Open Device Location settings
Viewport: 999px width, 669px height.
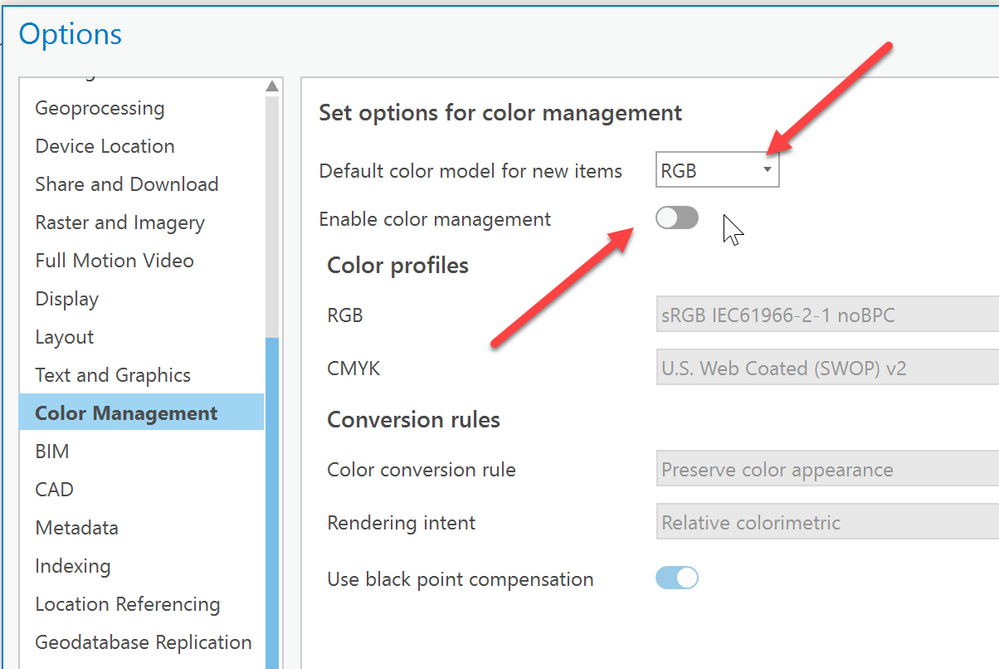104,146
